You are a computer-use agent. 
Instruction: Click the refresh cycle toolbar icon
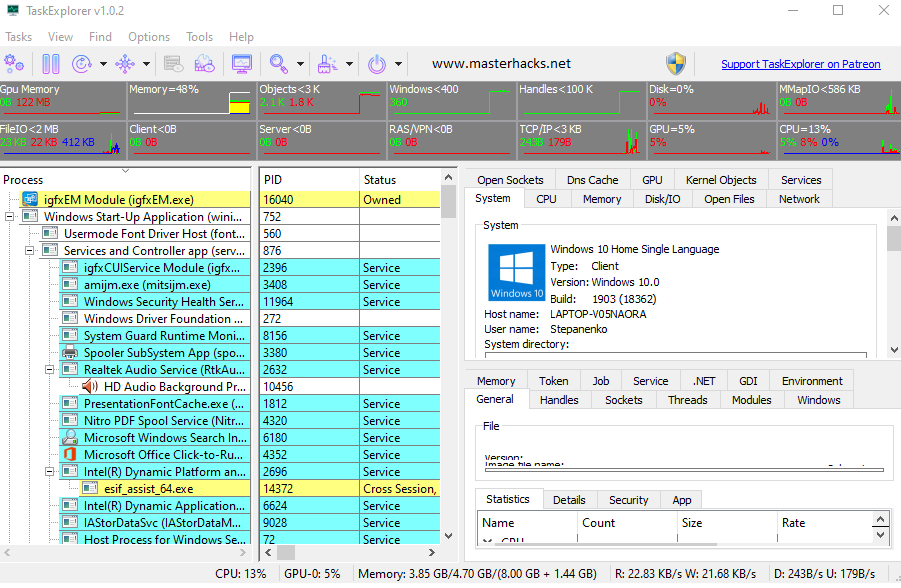coord(82,63)
